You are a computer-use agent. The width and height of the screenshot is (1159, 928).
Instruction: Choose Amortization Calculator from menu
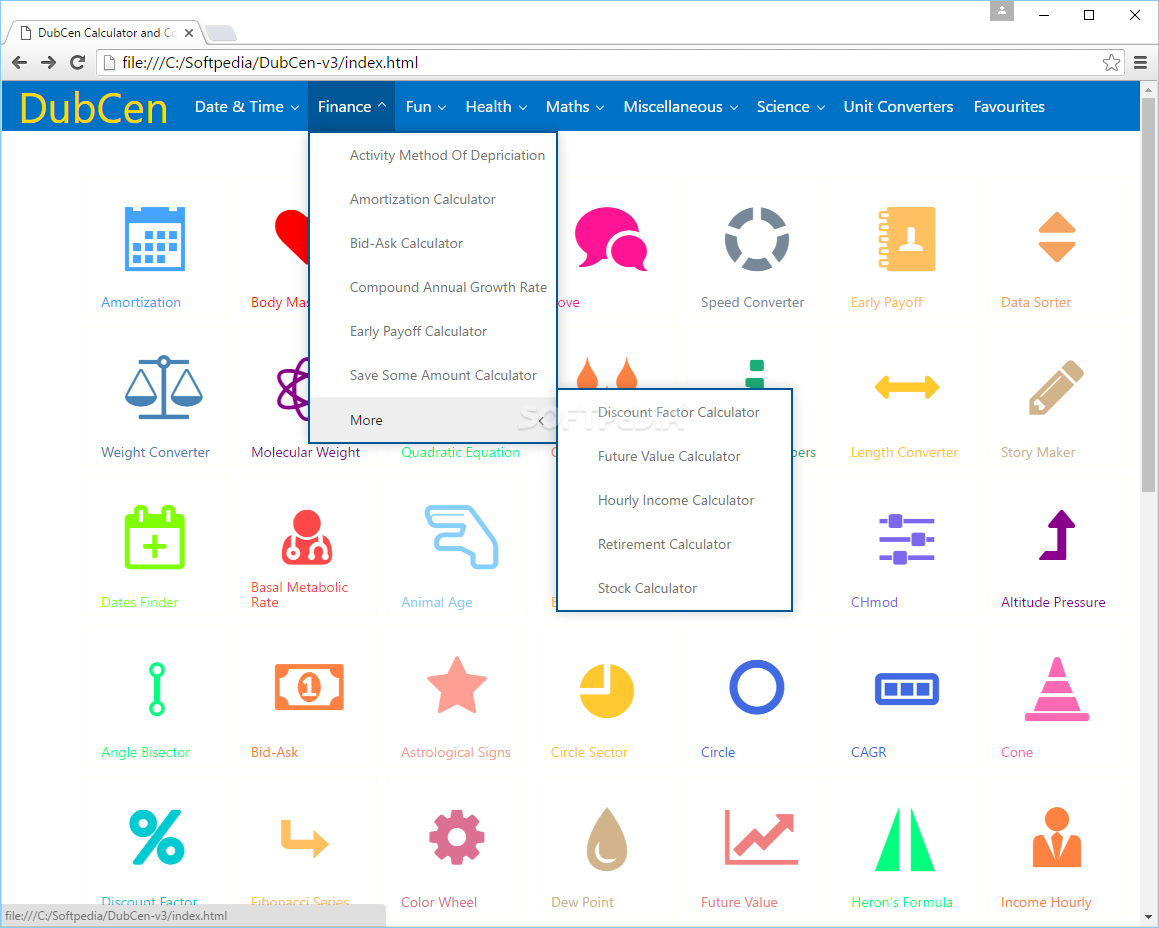[423, 199]
